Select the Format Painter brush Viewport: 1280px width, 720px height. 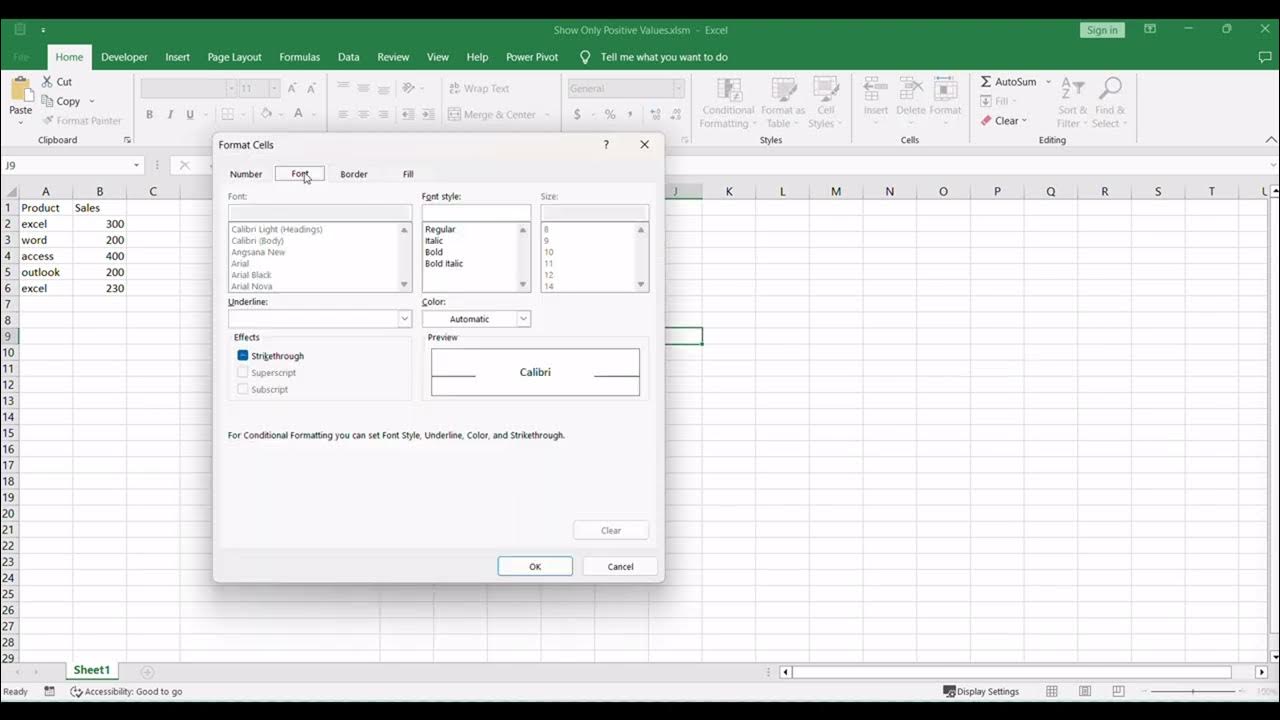pyautogui.click(x=47, y=120)
